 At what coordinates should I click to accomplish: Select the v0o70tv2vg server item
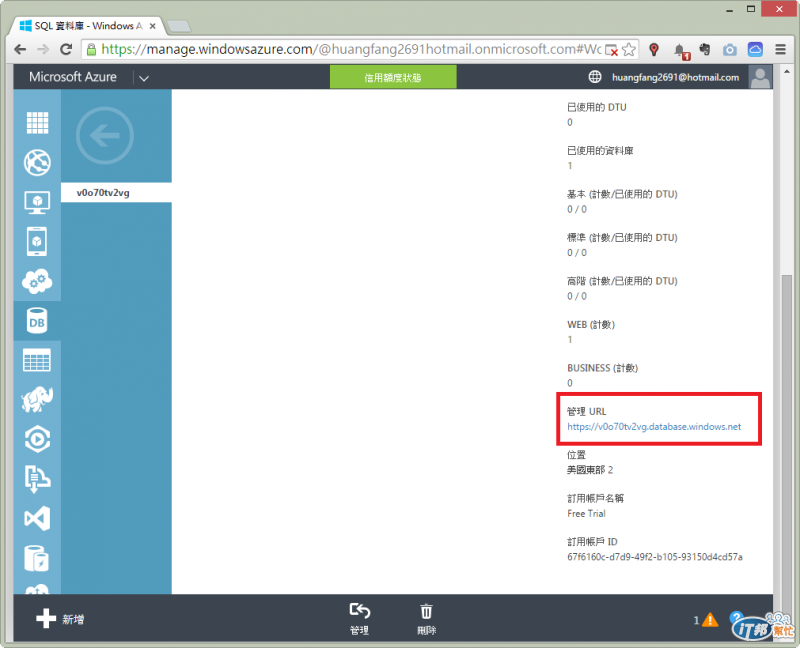click(116, 193)
